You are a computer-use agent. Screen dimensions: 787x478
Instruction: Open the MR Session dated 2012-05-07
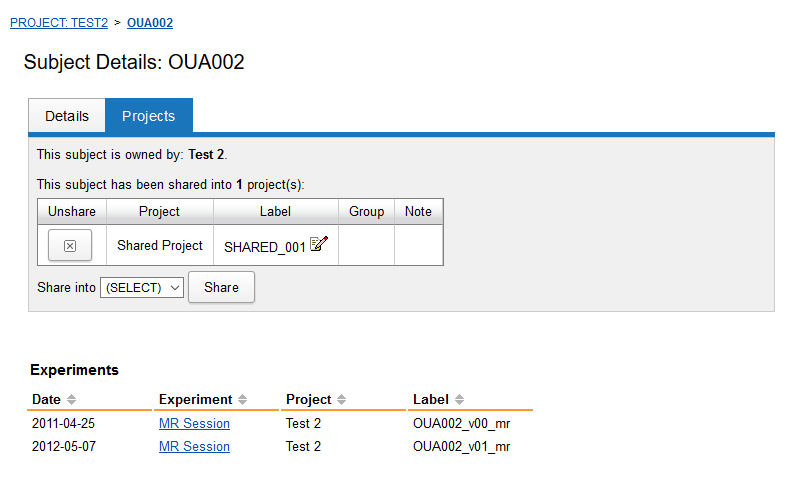pos(194,446)
